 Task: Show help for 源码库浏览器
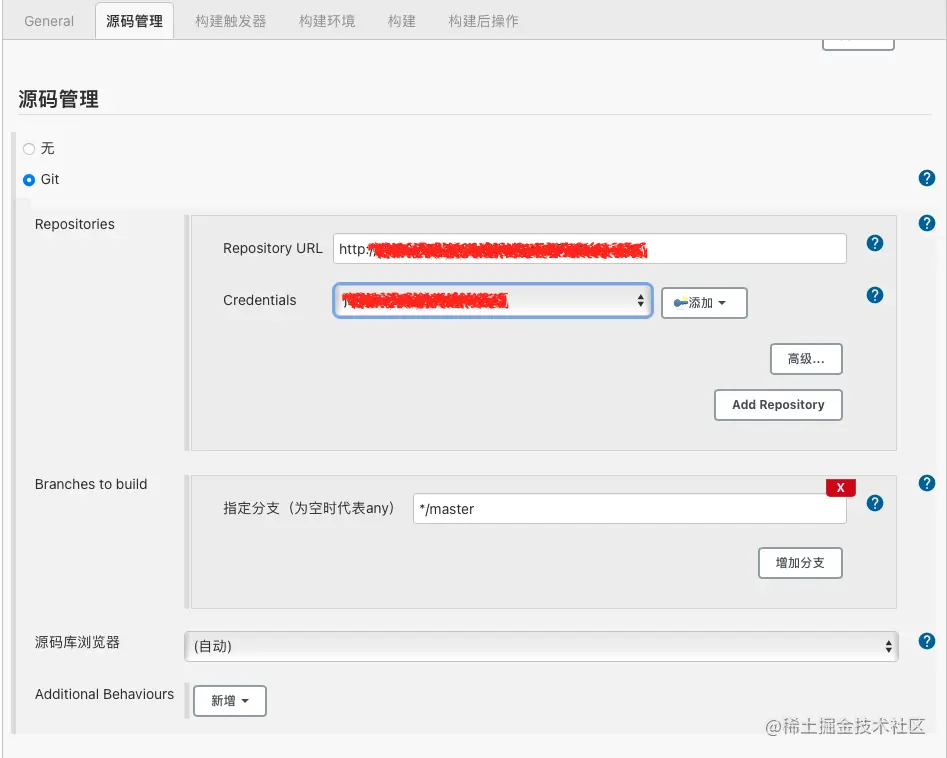pos(926,641)
